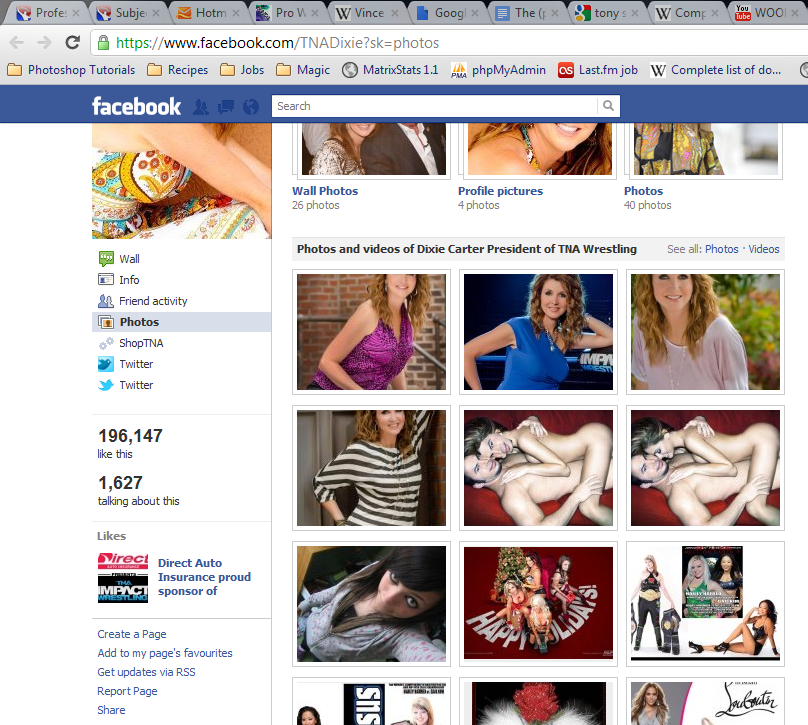Open the striped shirt photo thumbnail

coord(371,467)
